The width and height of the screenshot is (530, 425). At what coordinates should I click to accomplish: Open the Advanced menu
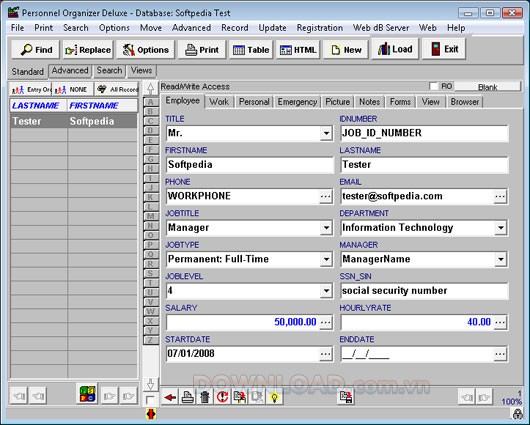coord(191,28)
